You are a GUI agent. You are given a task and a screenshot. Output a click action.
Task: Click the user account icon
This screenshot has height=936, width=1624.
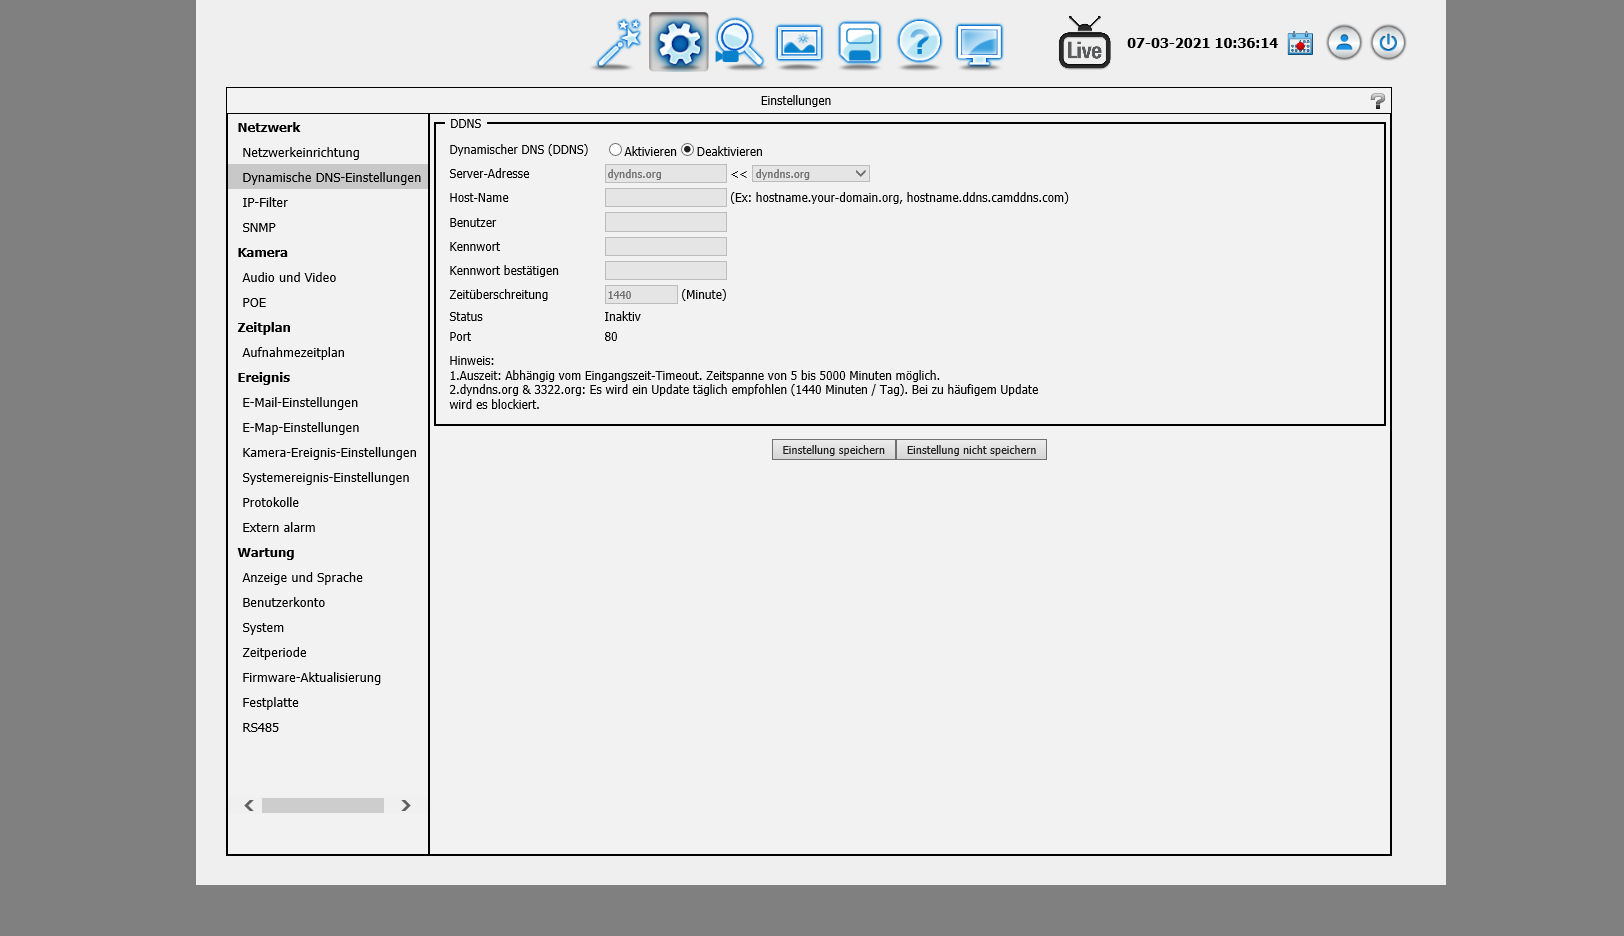click(1344, 43)
